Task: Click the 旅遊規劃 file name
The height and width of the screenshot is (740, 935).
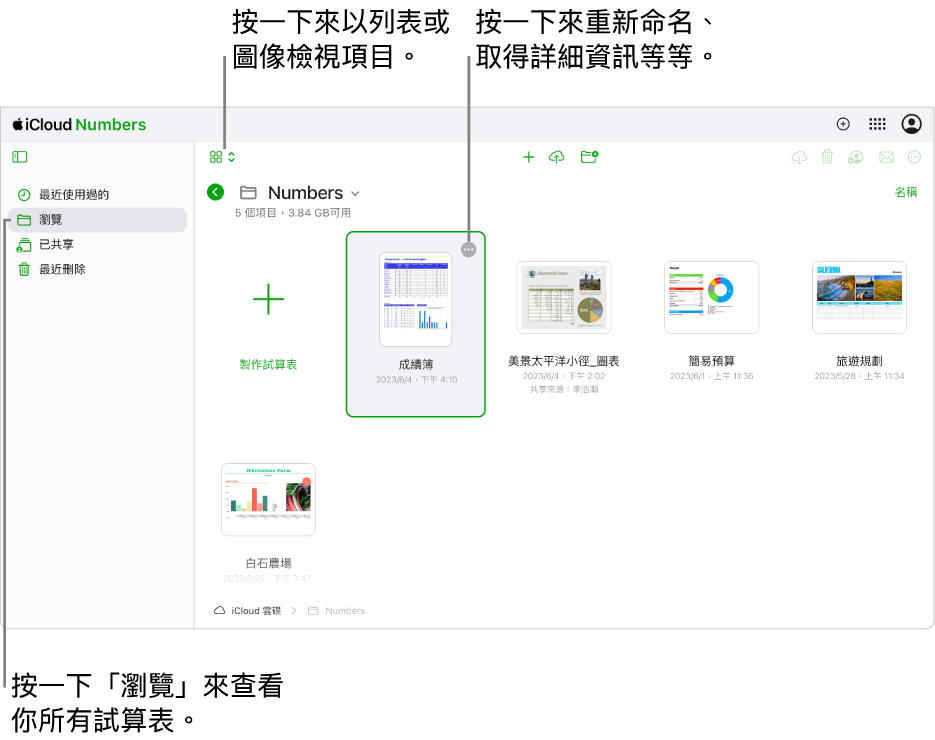Action: pyautogui.click(x=859, y=361)
